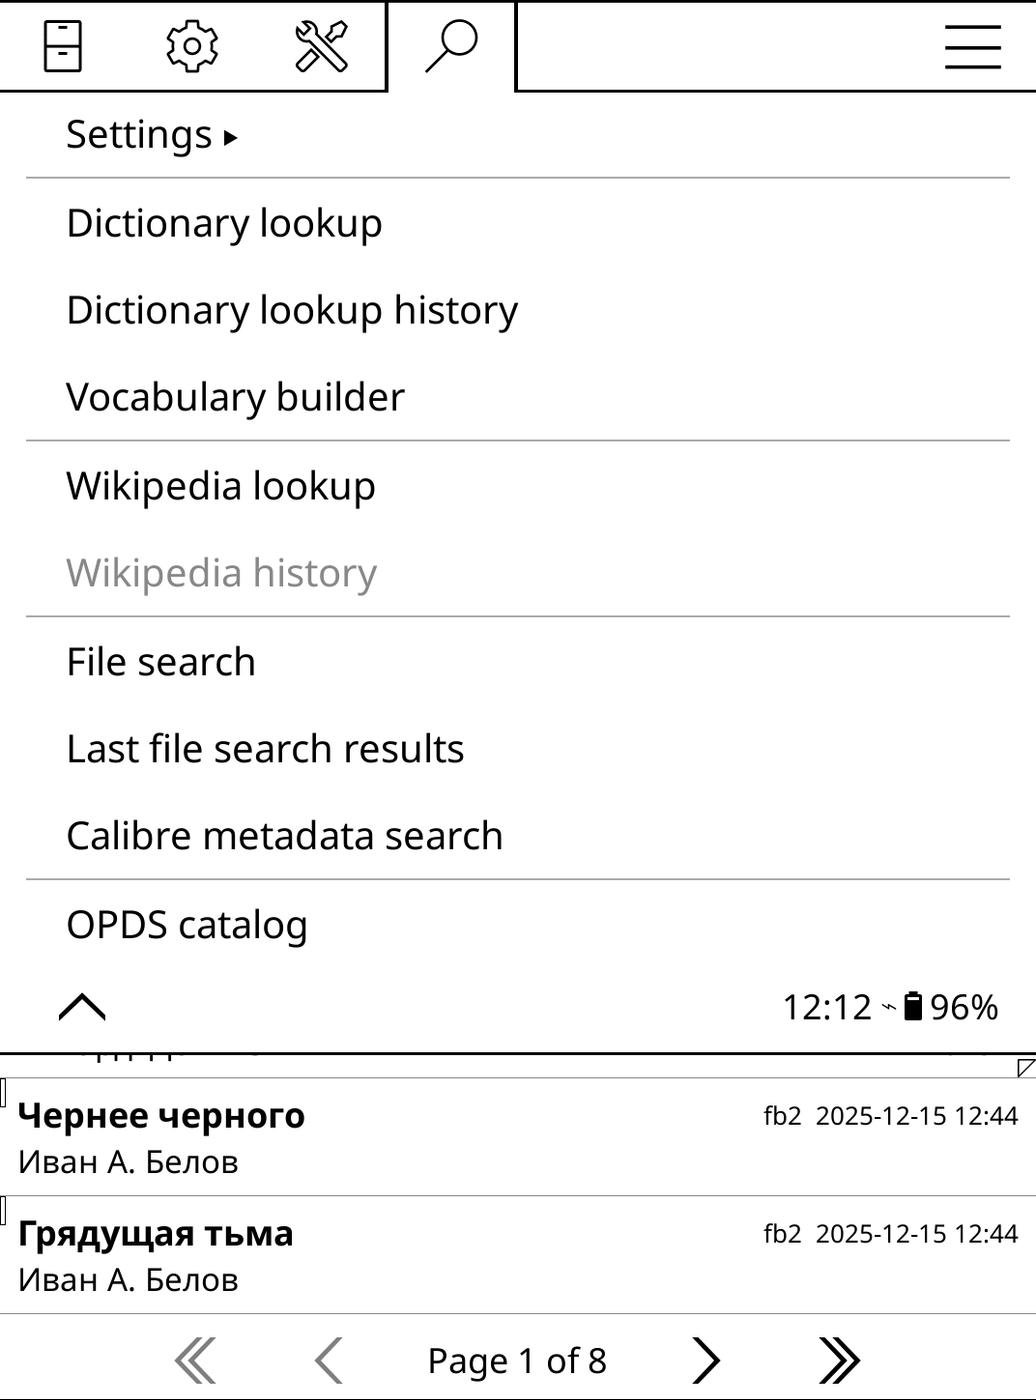Jump to last page of file list
Viewport: 1036px width, 1400px height.
(838, 1360)
